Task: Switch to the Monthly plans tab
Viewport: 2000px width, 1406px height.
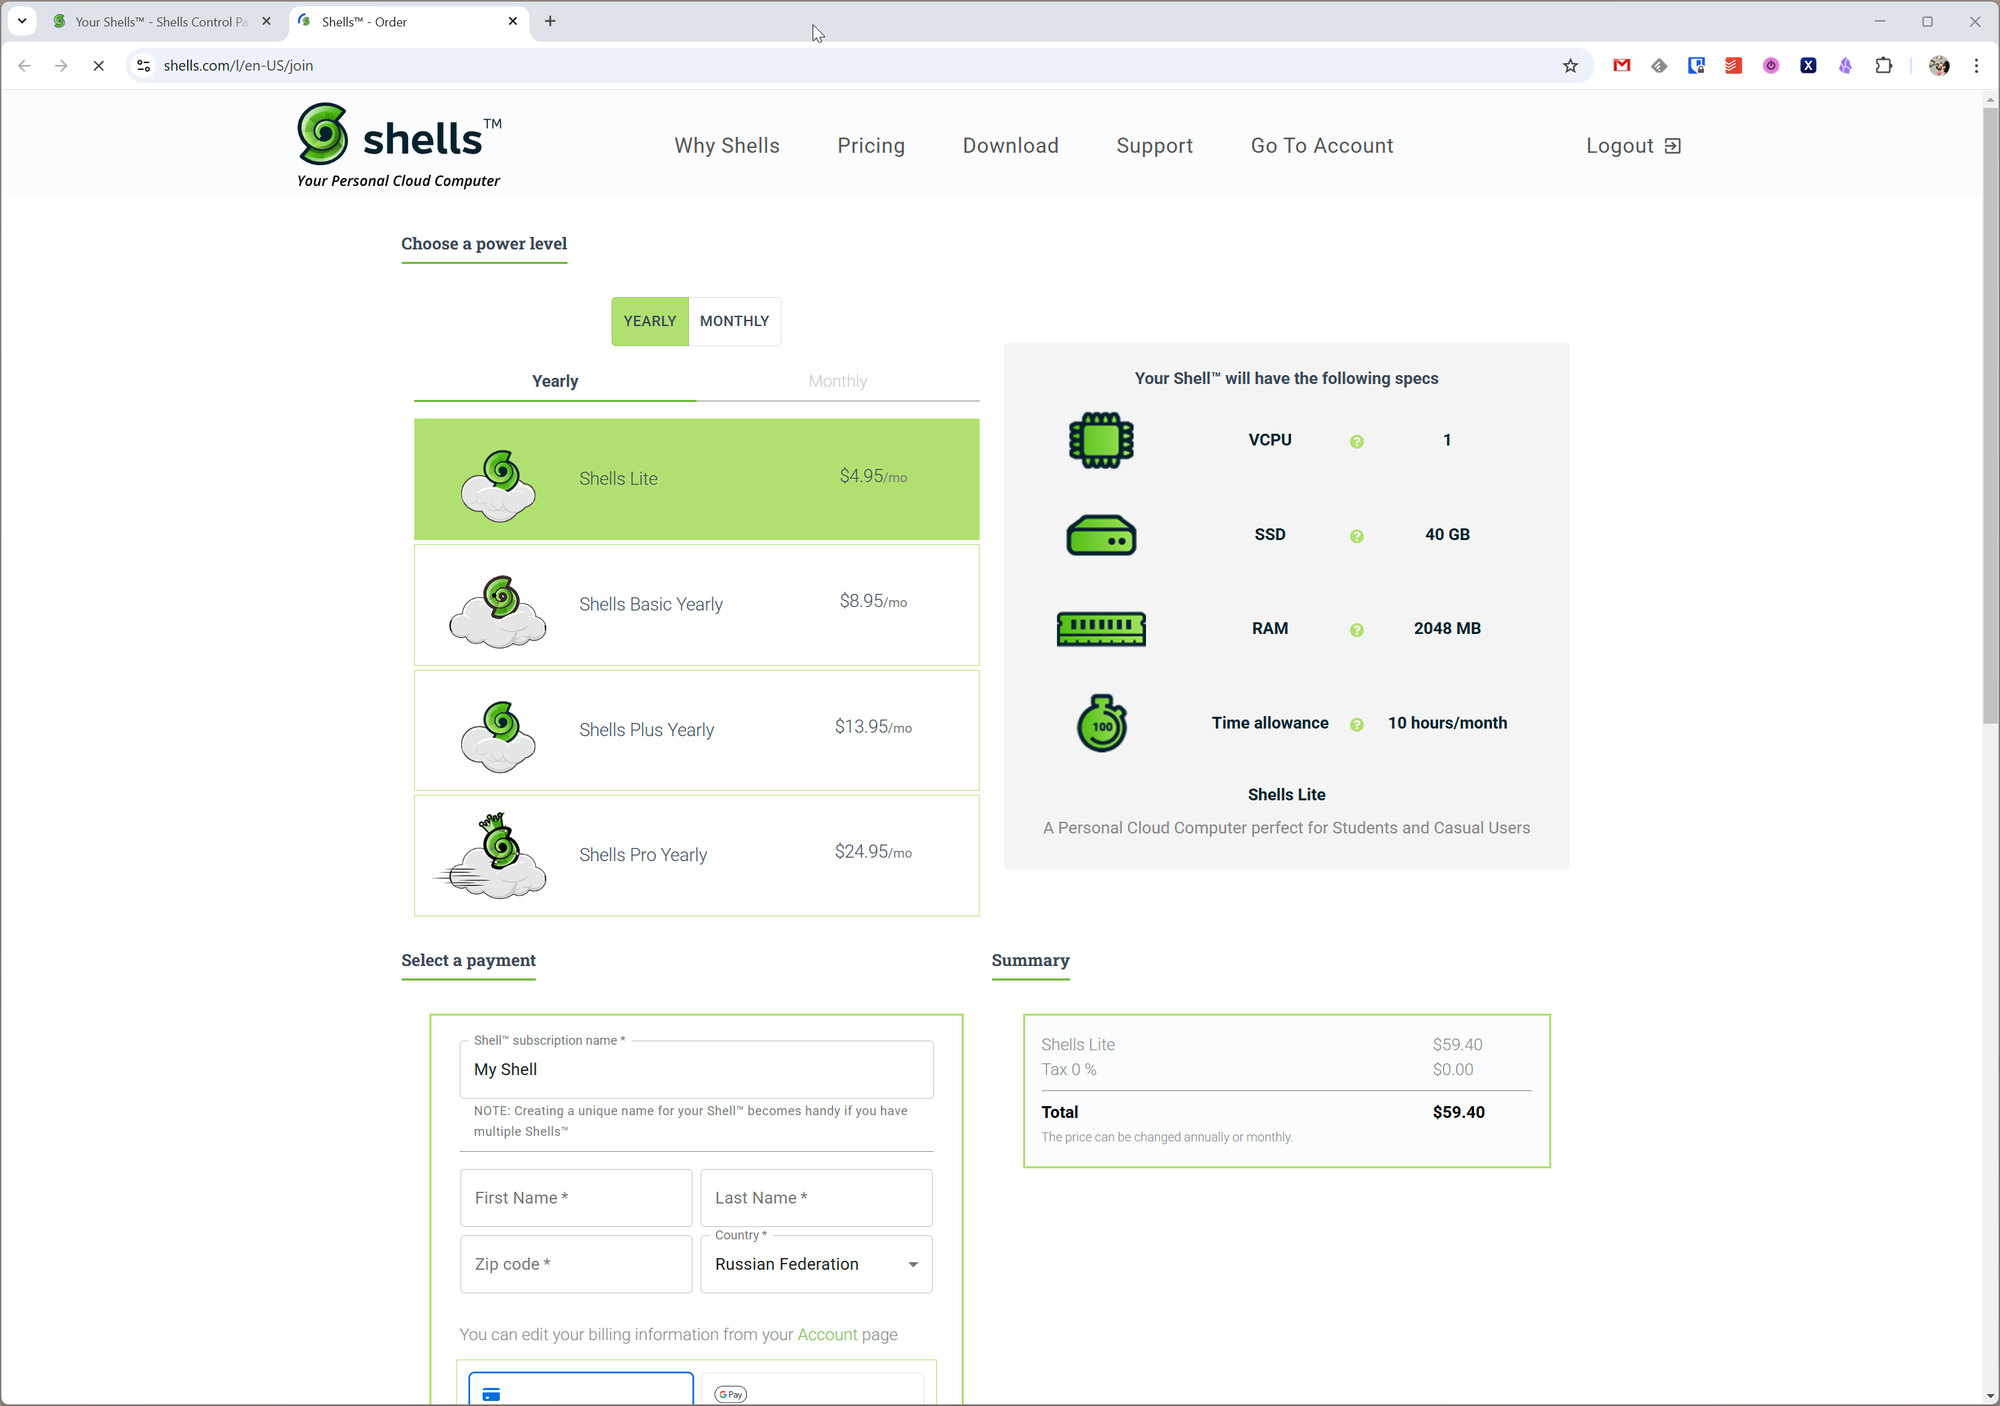Action: [837, 381]
